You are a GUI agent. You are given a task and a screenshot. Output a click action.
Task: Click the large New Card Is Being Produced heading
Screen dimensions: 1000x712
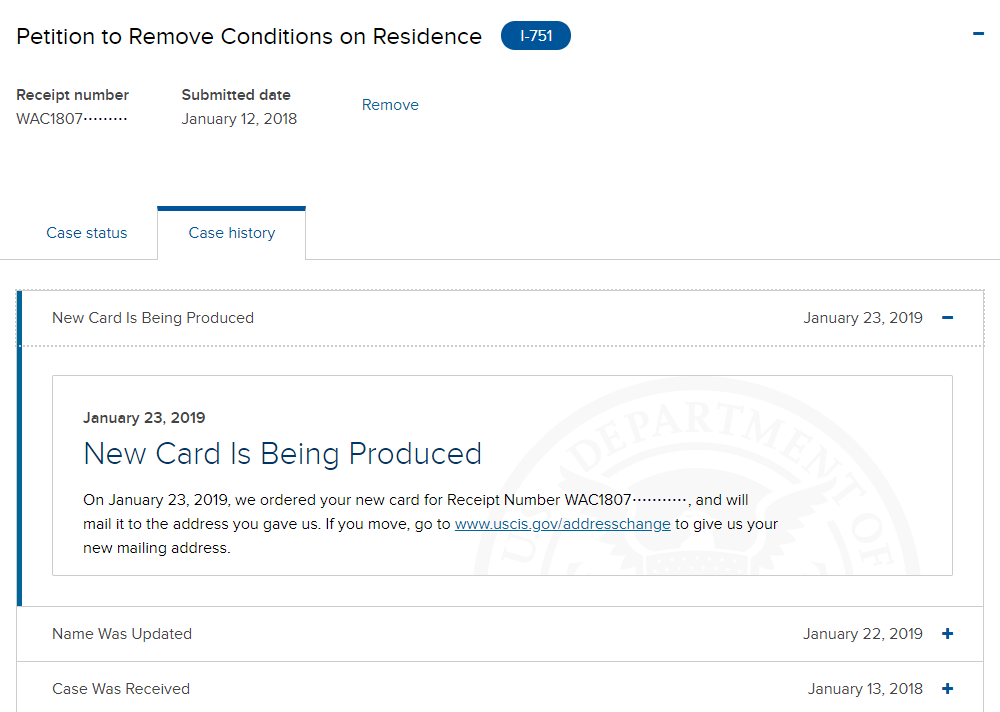pos(283,454)
